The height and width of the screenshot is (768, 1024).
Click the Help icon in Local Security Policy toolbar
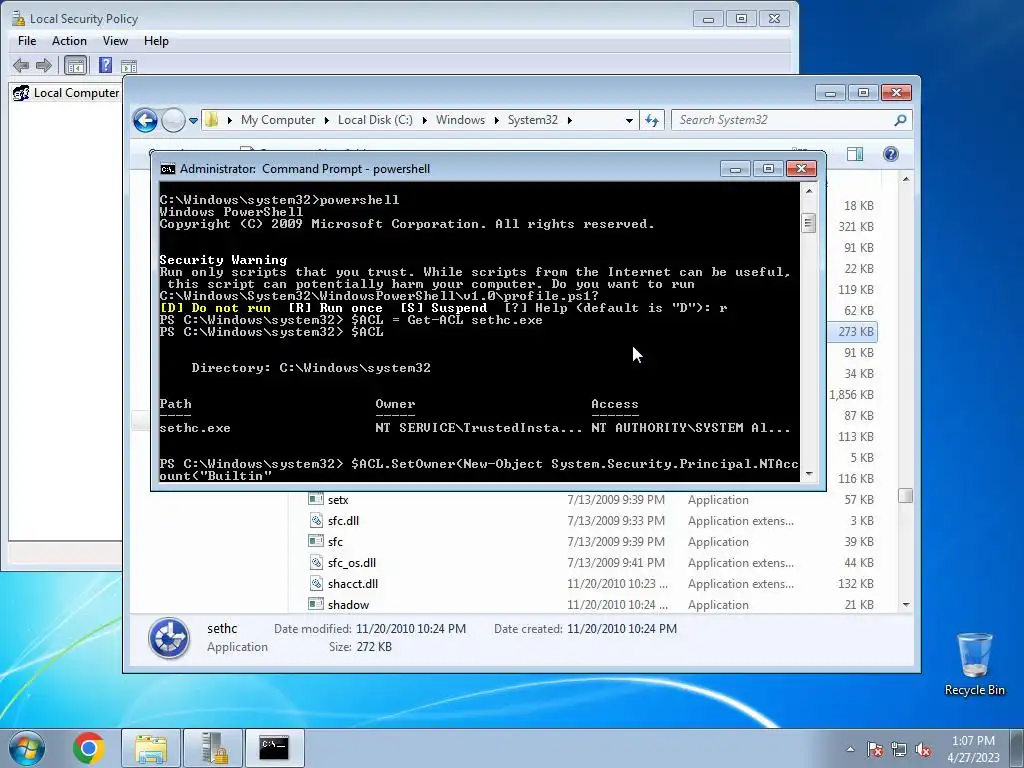(105, 65)
